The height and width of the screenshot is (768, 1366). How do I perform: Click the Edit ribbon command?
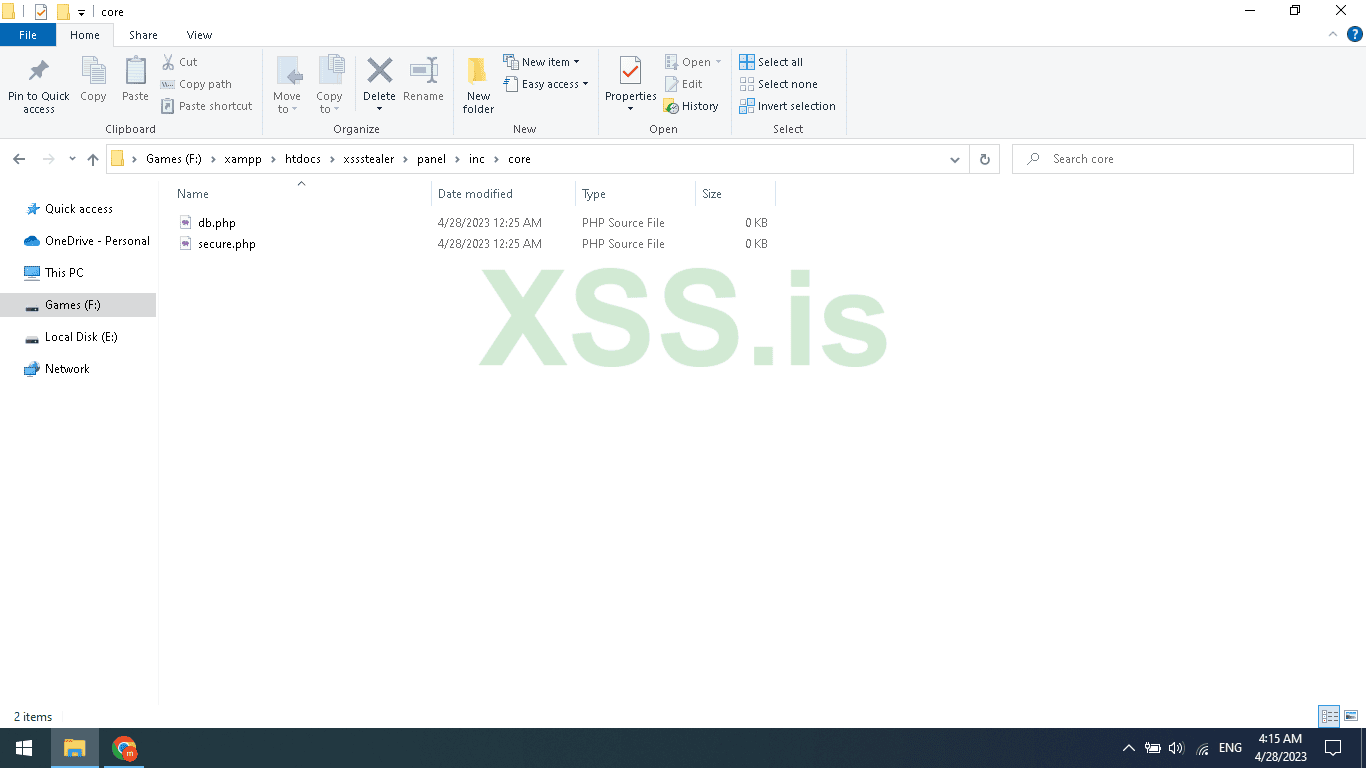tap(683, 84)
